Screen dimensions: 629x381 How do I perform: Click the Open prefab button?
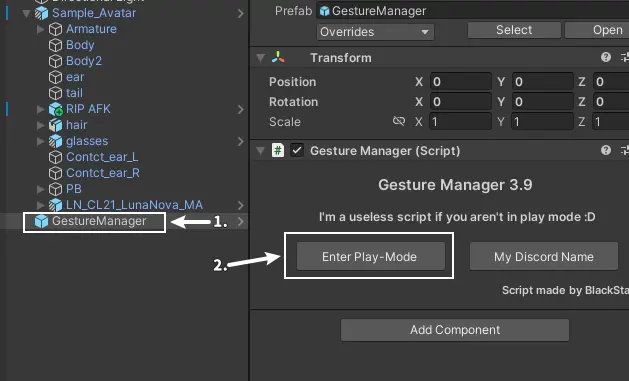click(x=597, y=30)
